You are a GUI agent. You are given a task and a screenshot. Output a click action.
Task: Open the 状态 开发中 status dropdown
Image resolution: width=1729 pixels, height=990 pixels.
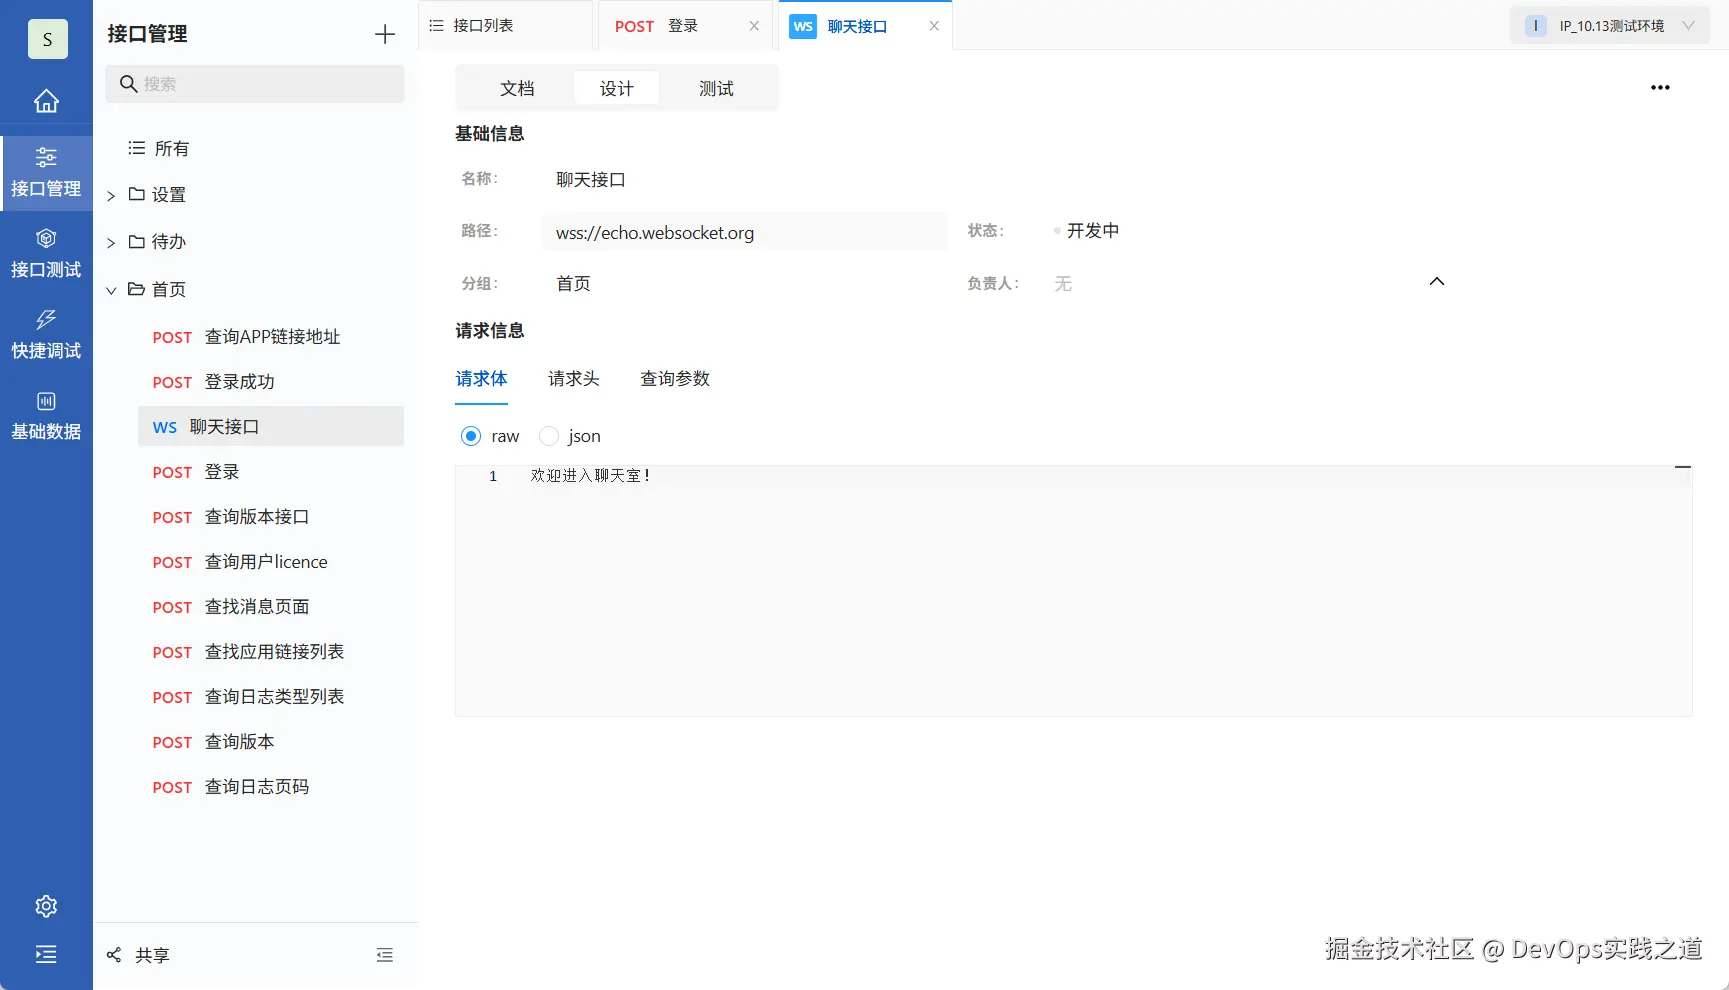(x=1087, y=231)
